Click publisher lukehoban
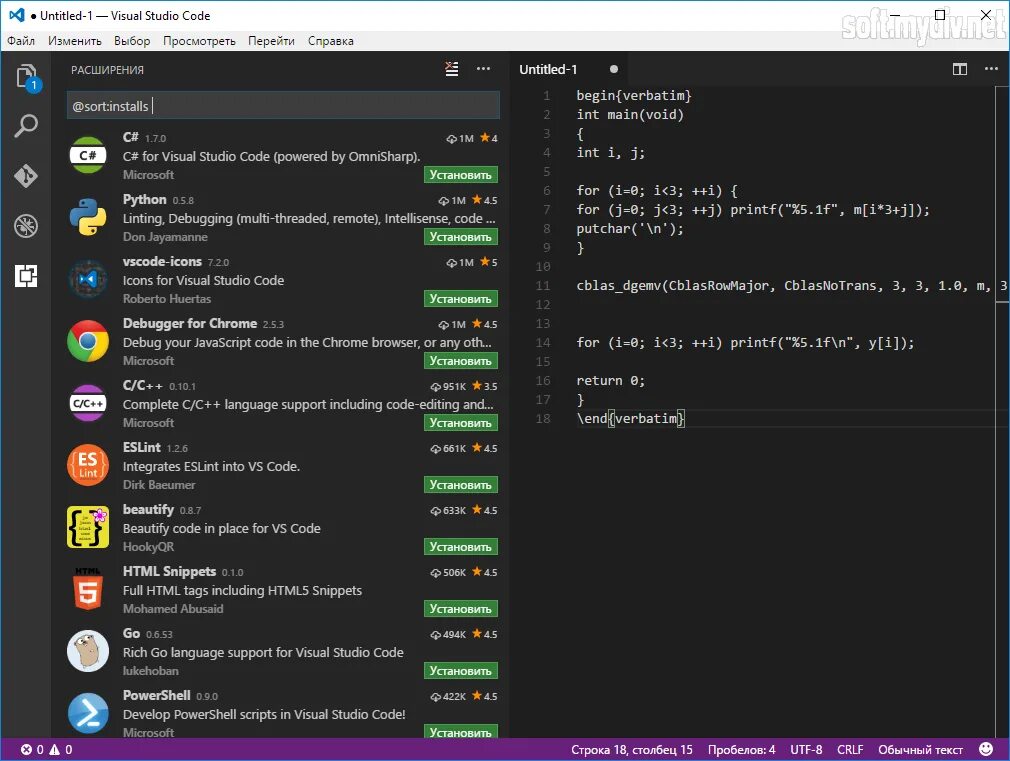The height and width of the screenshot is (761, 1010). coord(151,670)
